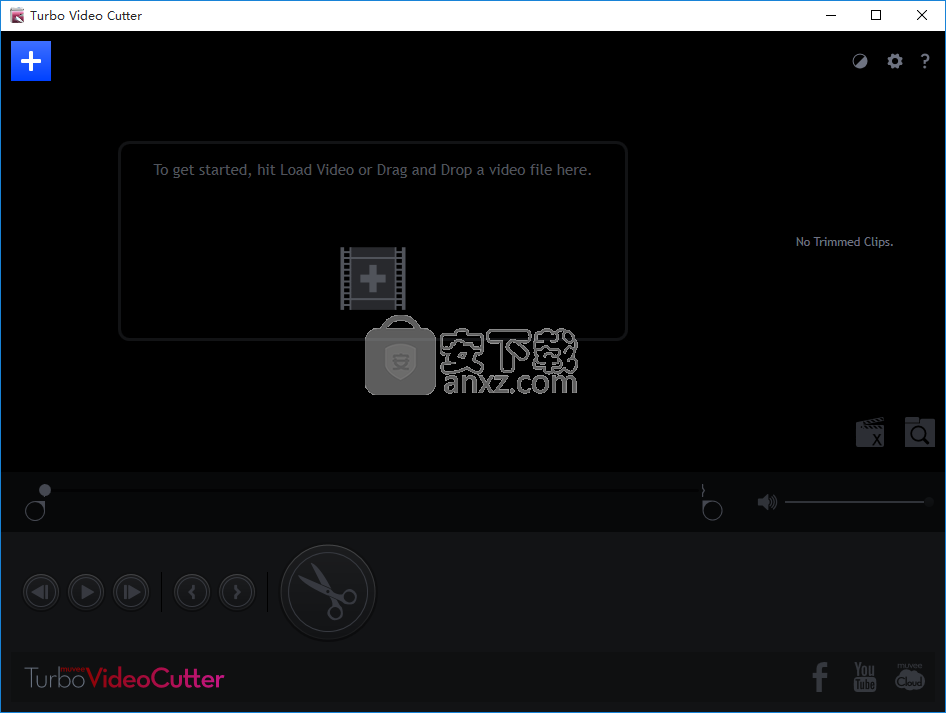Toggle the contrast theme icon
This screenshot has height=713, width=946.
tap(860, 61)
